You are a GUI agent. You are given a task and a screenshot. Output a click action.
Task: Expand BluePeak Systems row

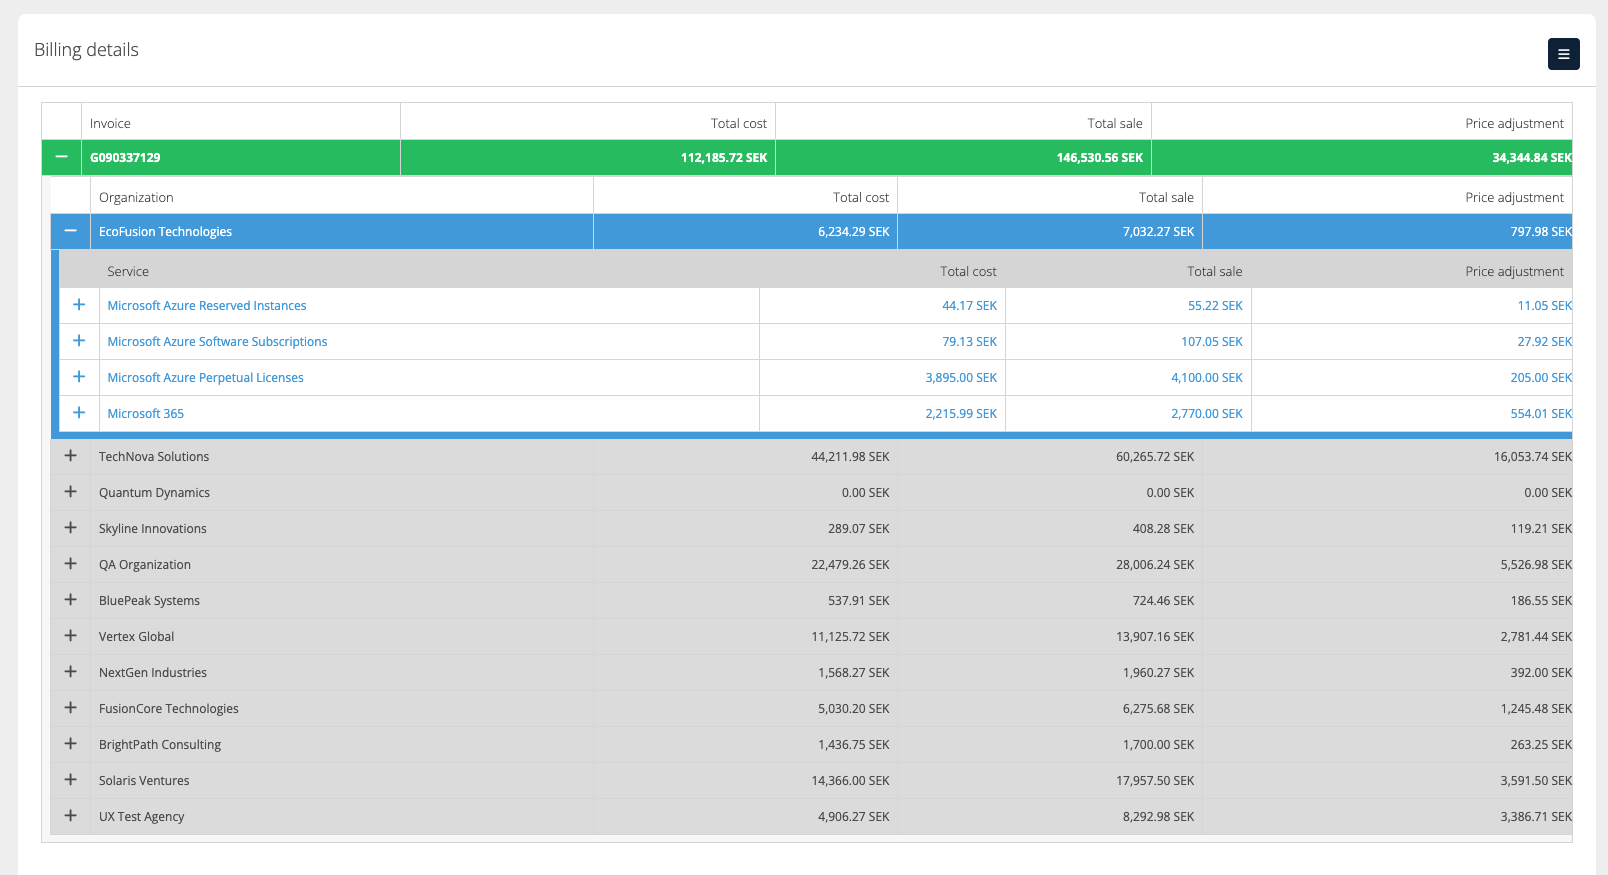click(x=70, y=600)
